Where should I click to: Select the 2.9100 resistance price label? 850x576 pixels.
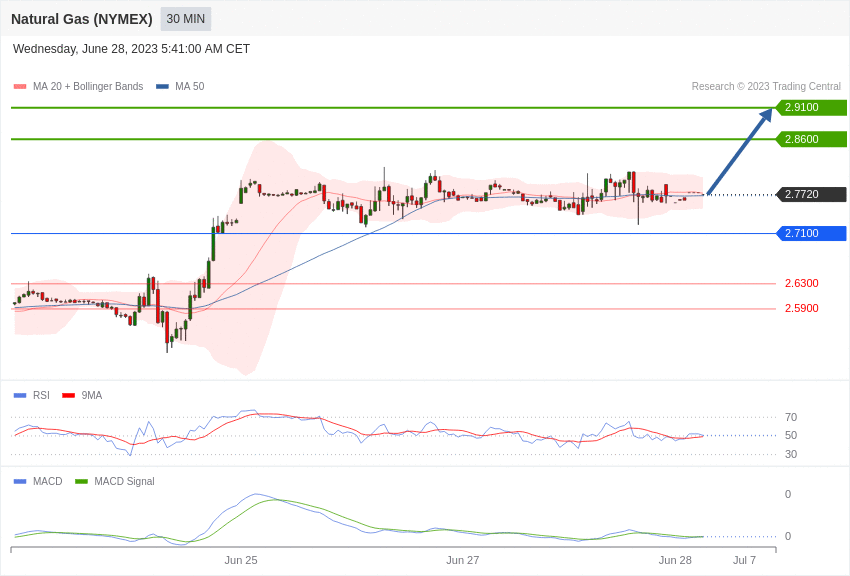click(811, 107)
